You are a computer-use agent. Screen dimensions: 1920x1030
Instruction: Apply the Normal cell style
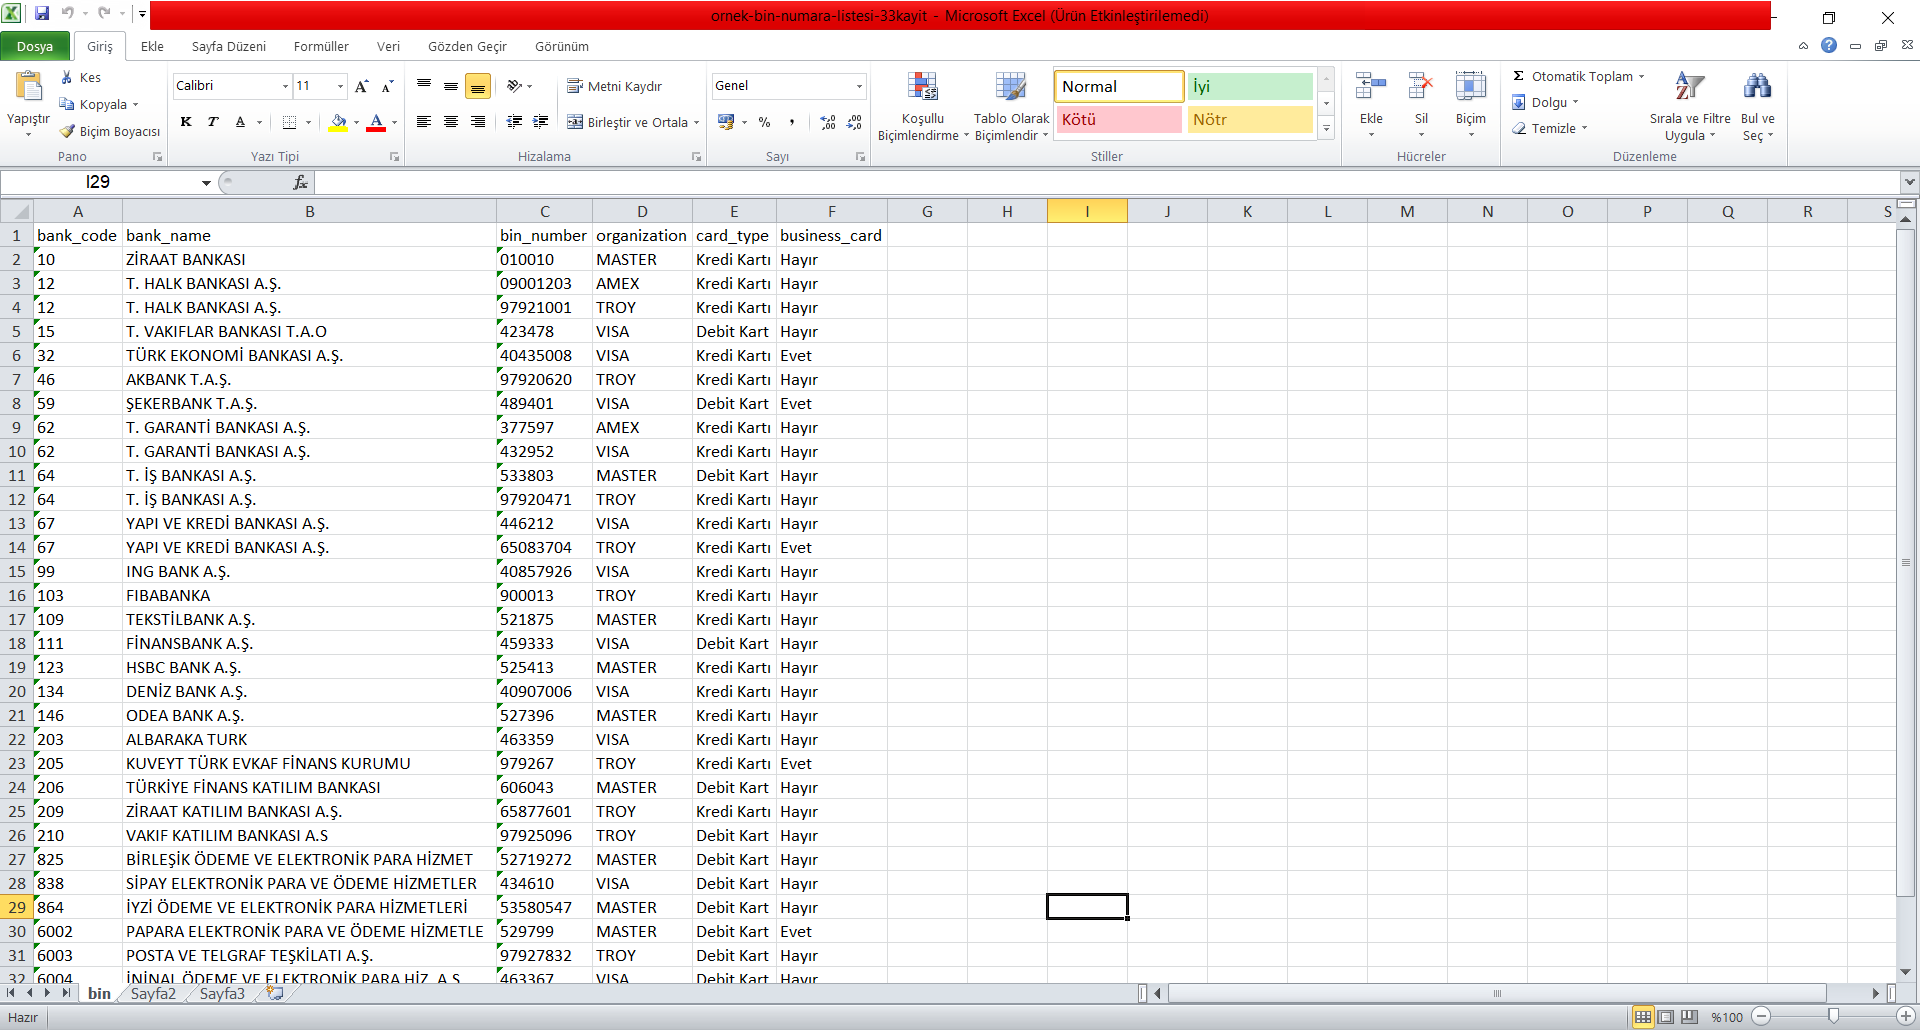tap(1119, 87)
